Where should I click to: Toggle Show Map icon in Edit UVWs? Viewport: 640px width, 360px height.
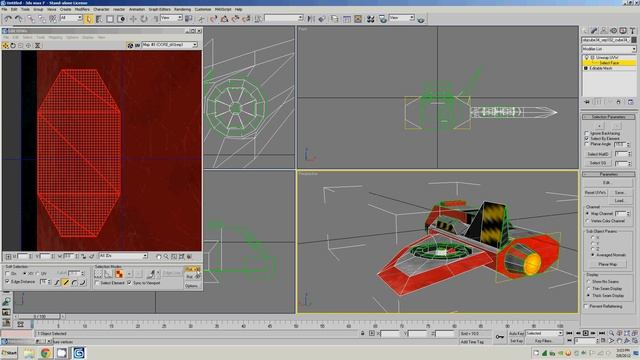click(x=130, y=45)
